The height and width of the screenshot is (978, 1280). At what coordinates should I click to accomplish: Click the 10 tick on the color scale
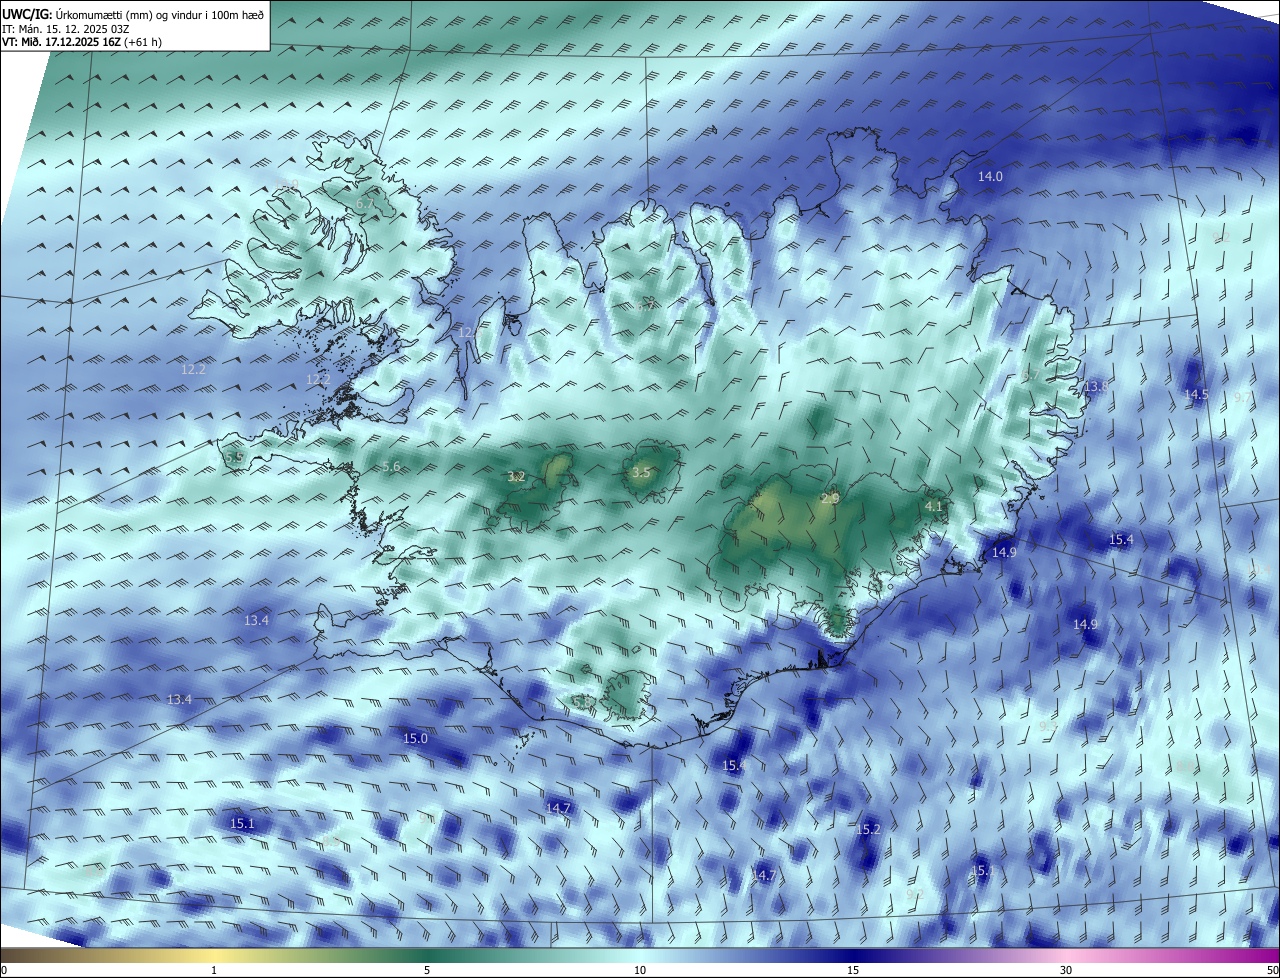coord(640,970)
